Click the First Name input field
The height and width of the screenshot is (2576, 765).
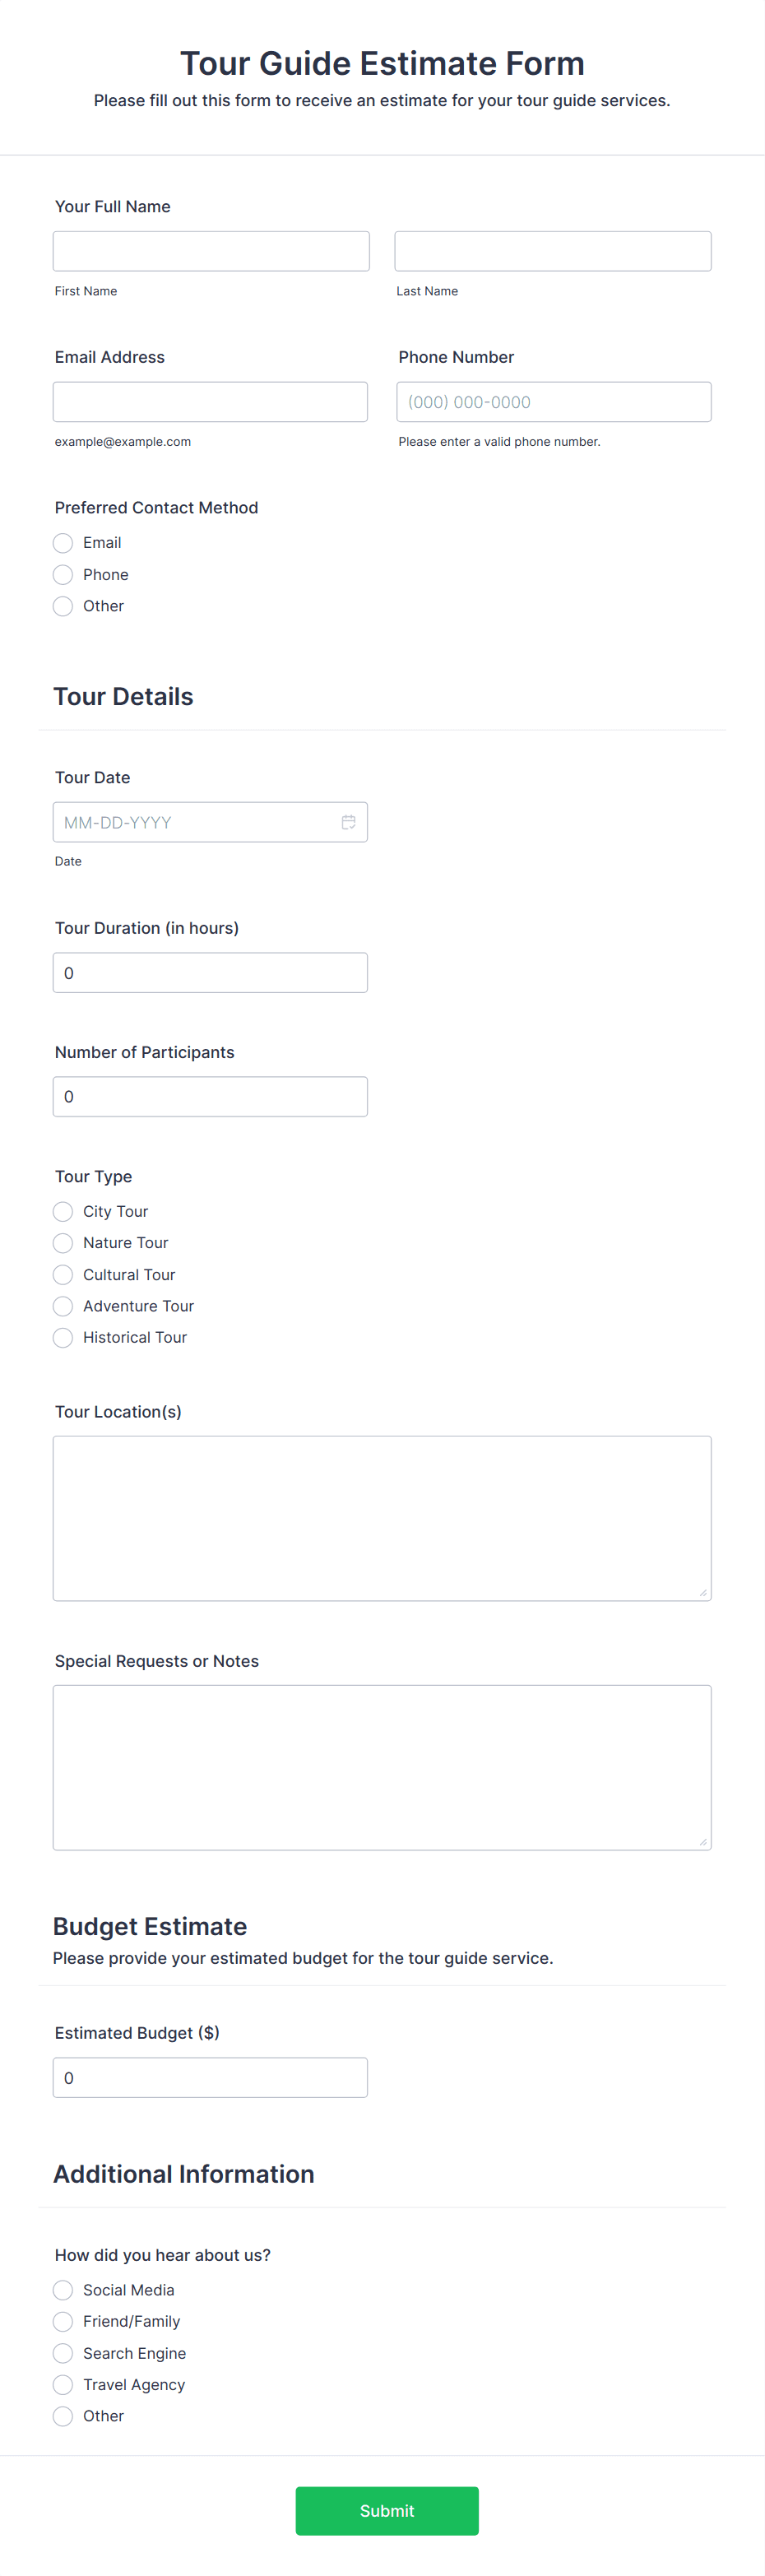tap(210, 250)
